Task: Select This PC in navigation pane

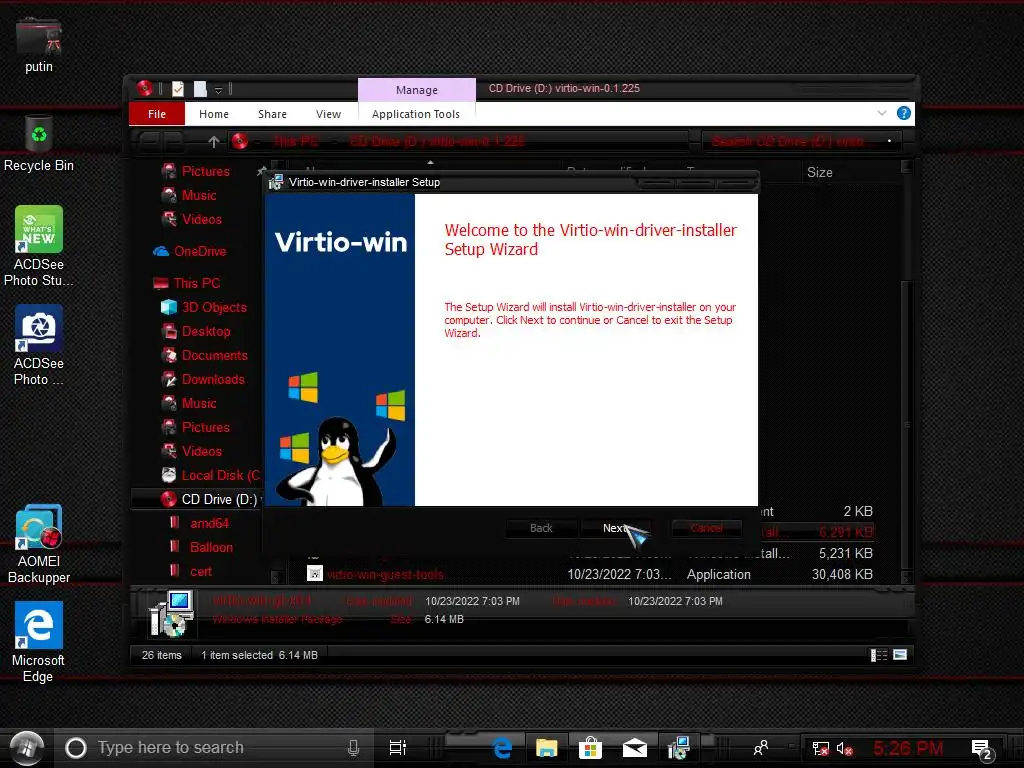Action: 196,283
